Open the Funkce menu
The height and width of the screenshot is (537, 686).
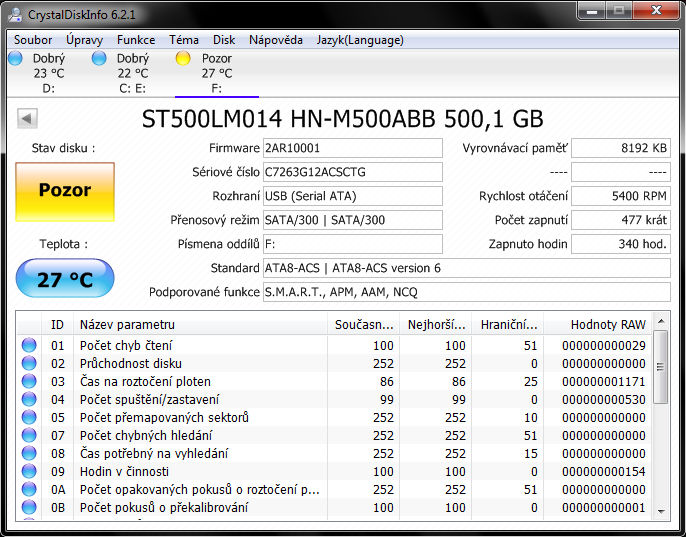136,40
